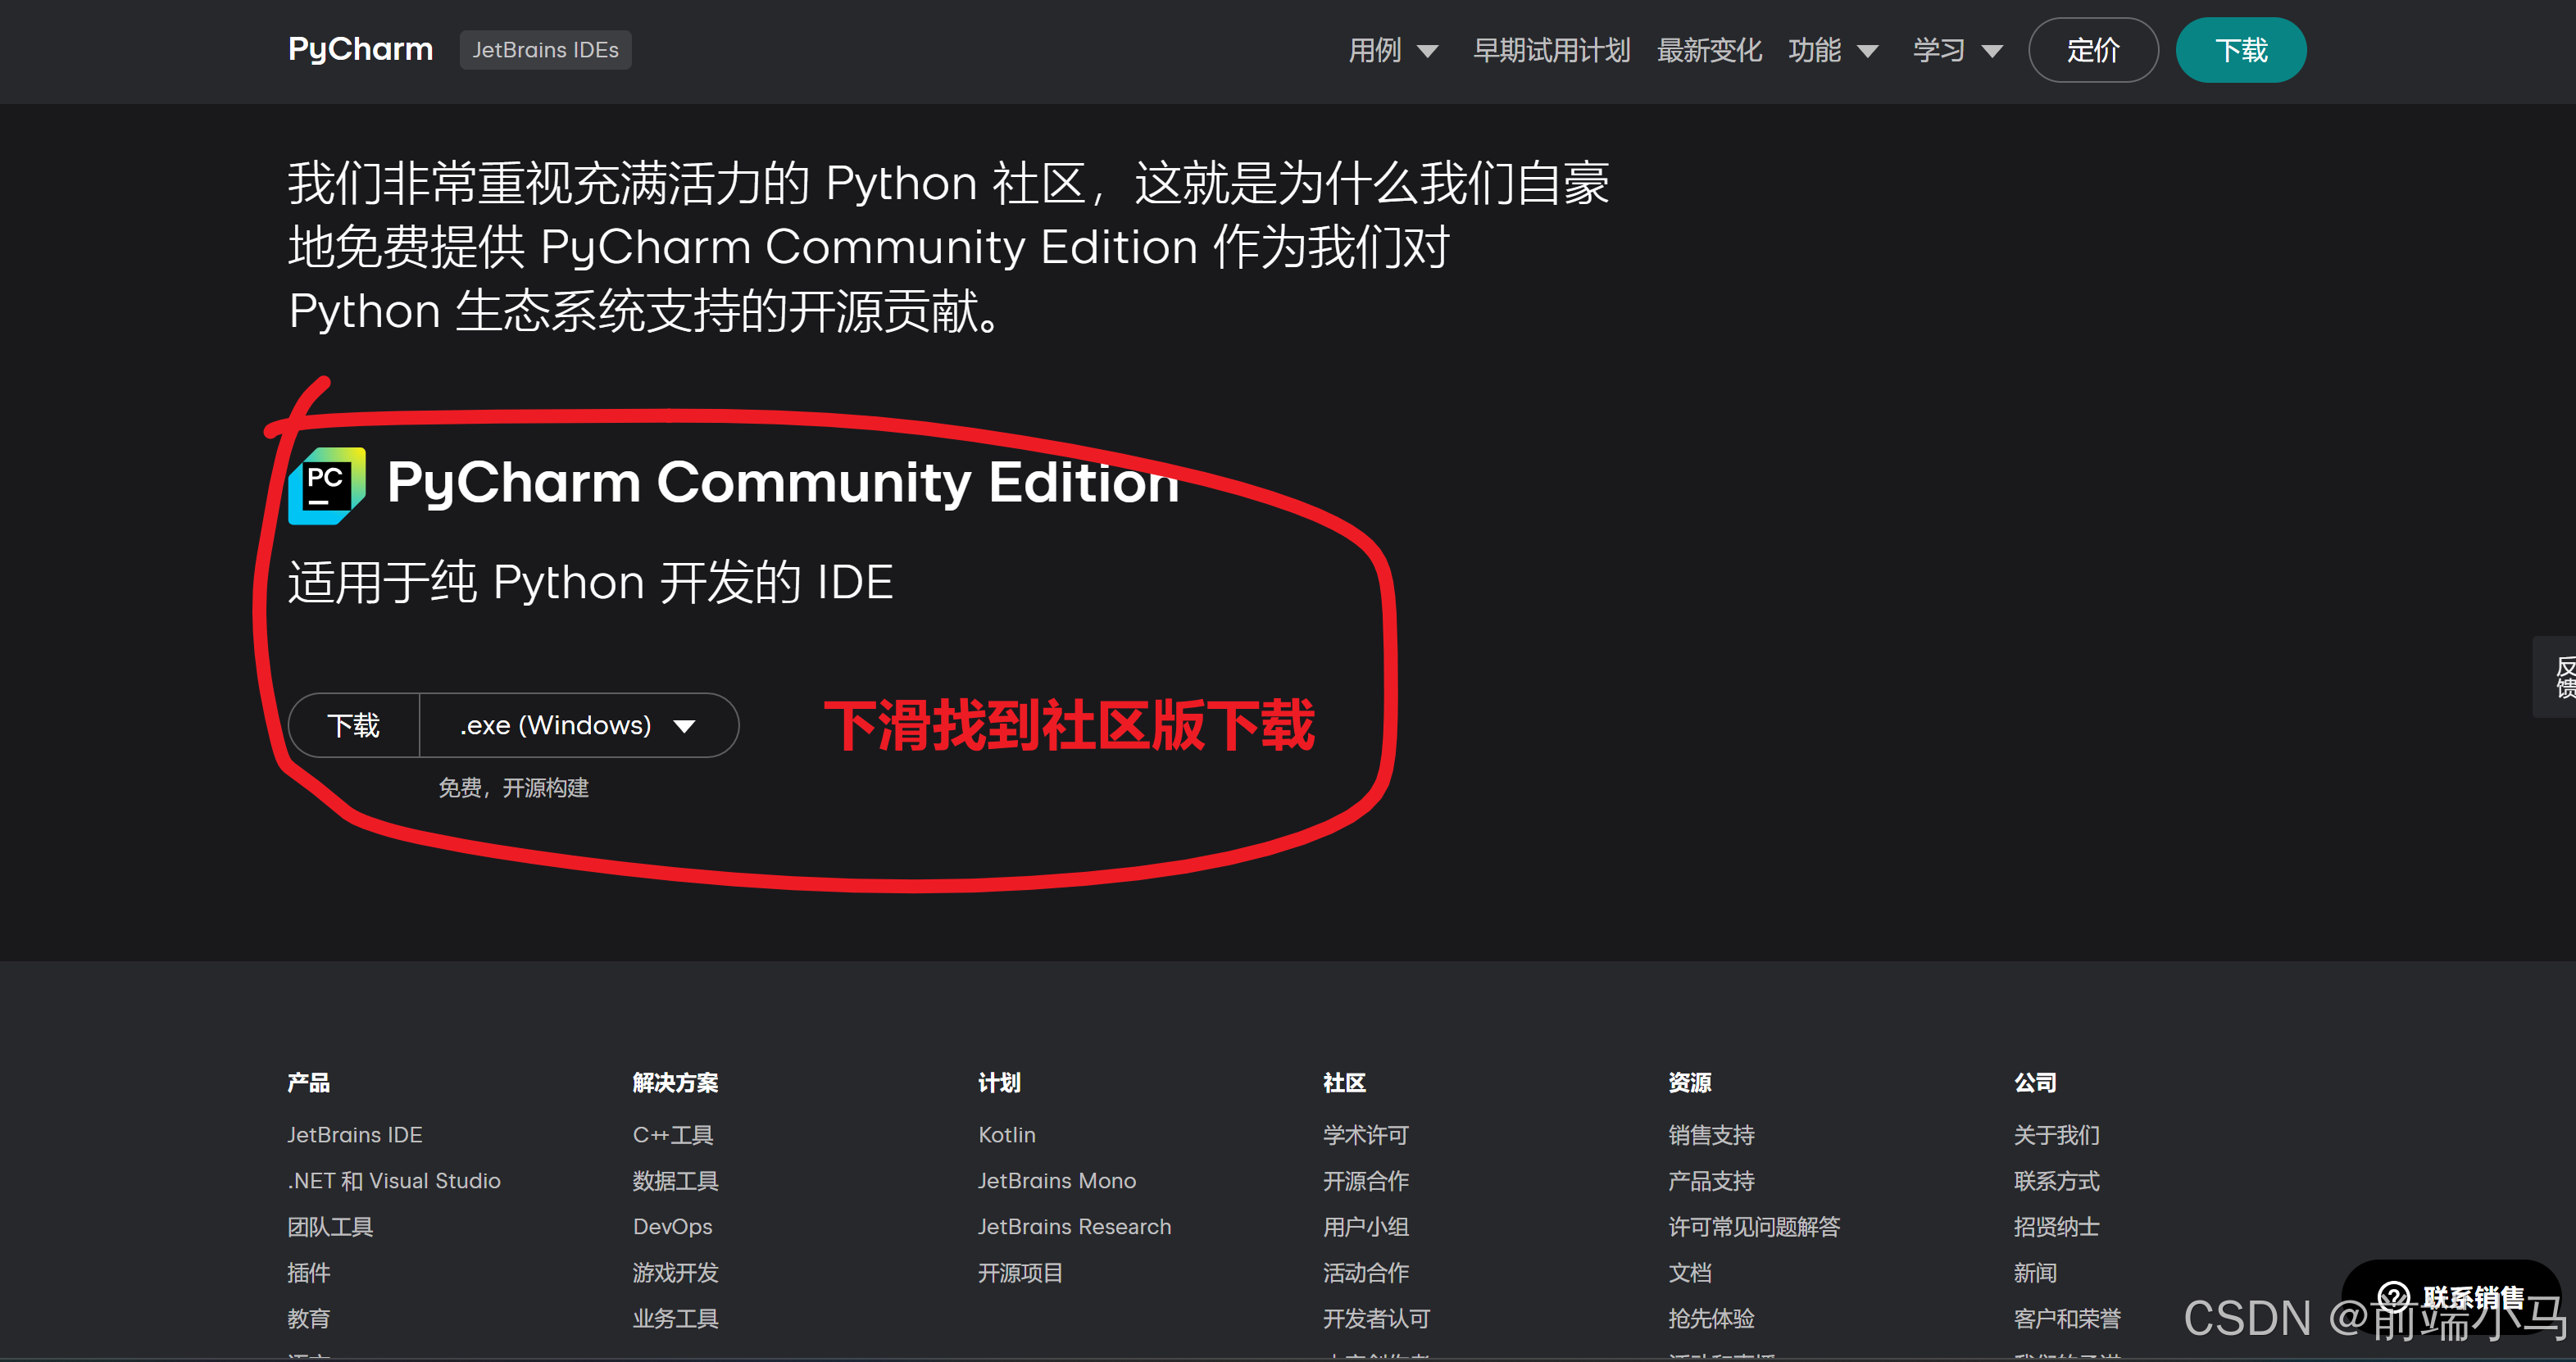Open 联系方式 footer link
Image resolution: width=2576 pixels, height=1362 pixels.
[x=2057, y=1181]
